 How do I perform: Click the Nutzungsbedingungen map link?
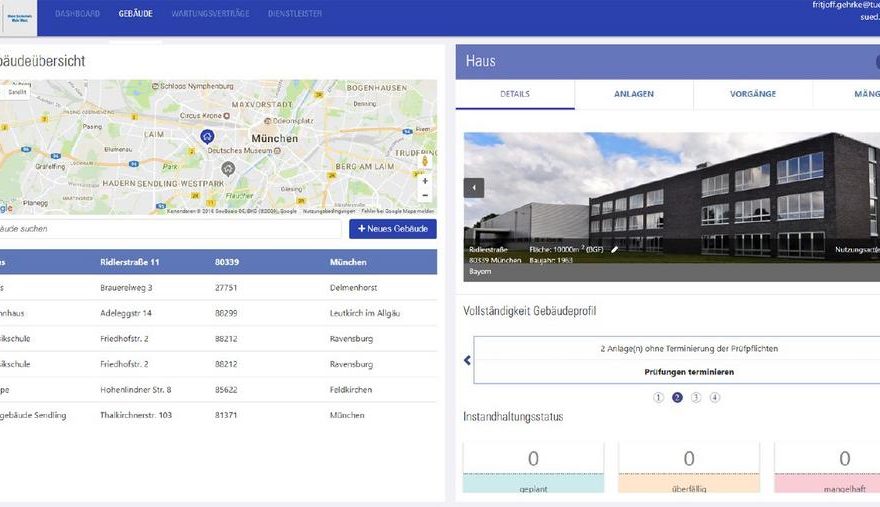329,211
